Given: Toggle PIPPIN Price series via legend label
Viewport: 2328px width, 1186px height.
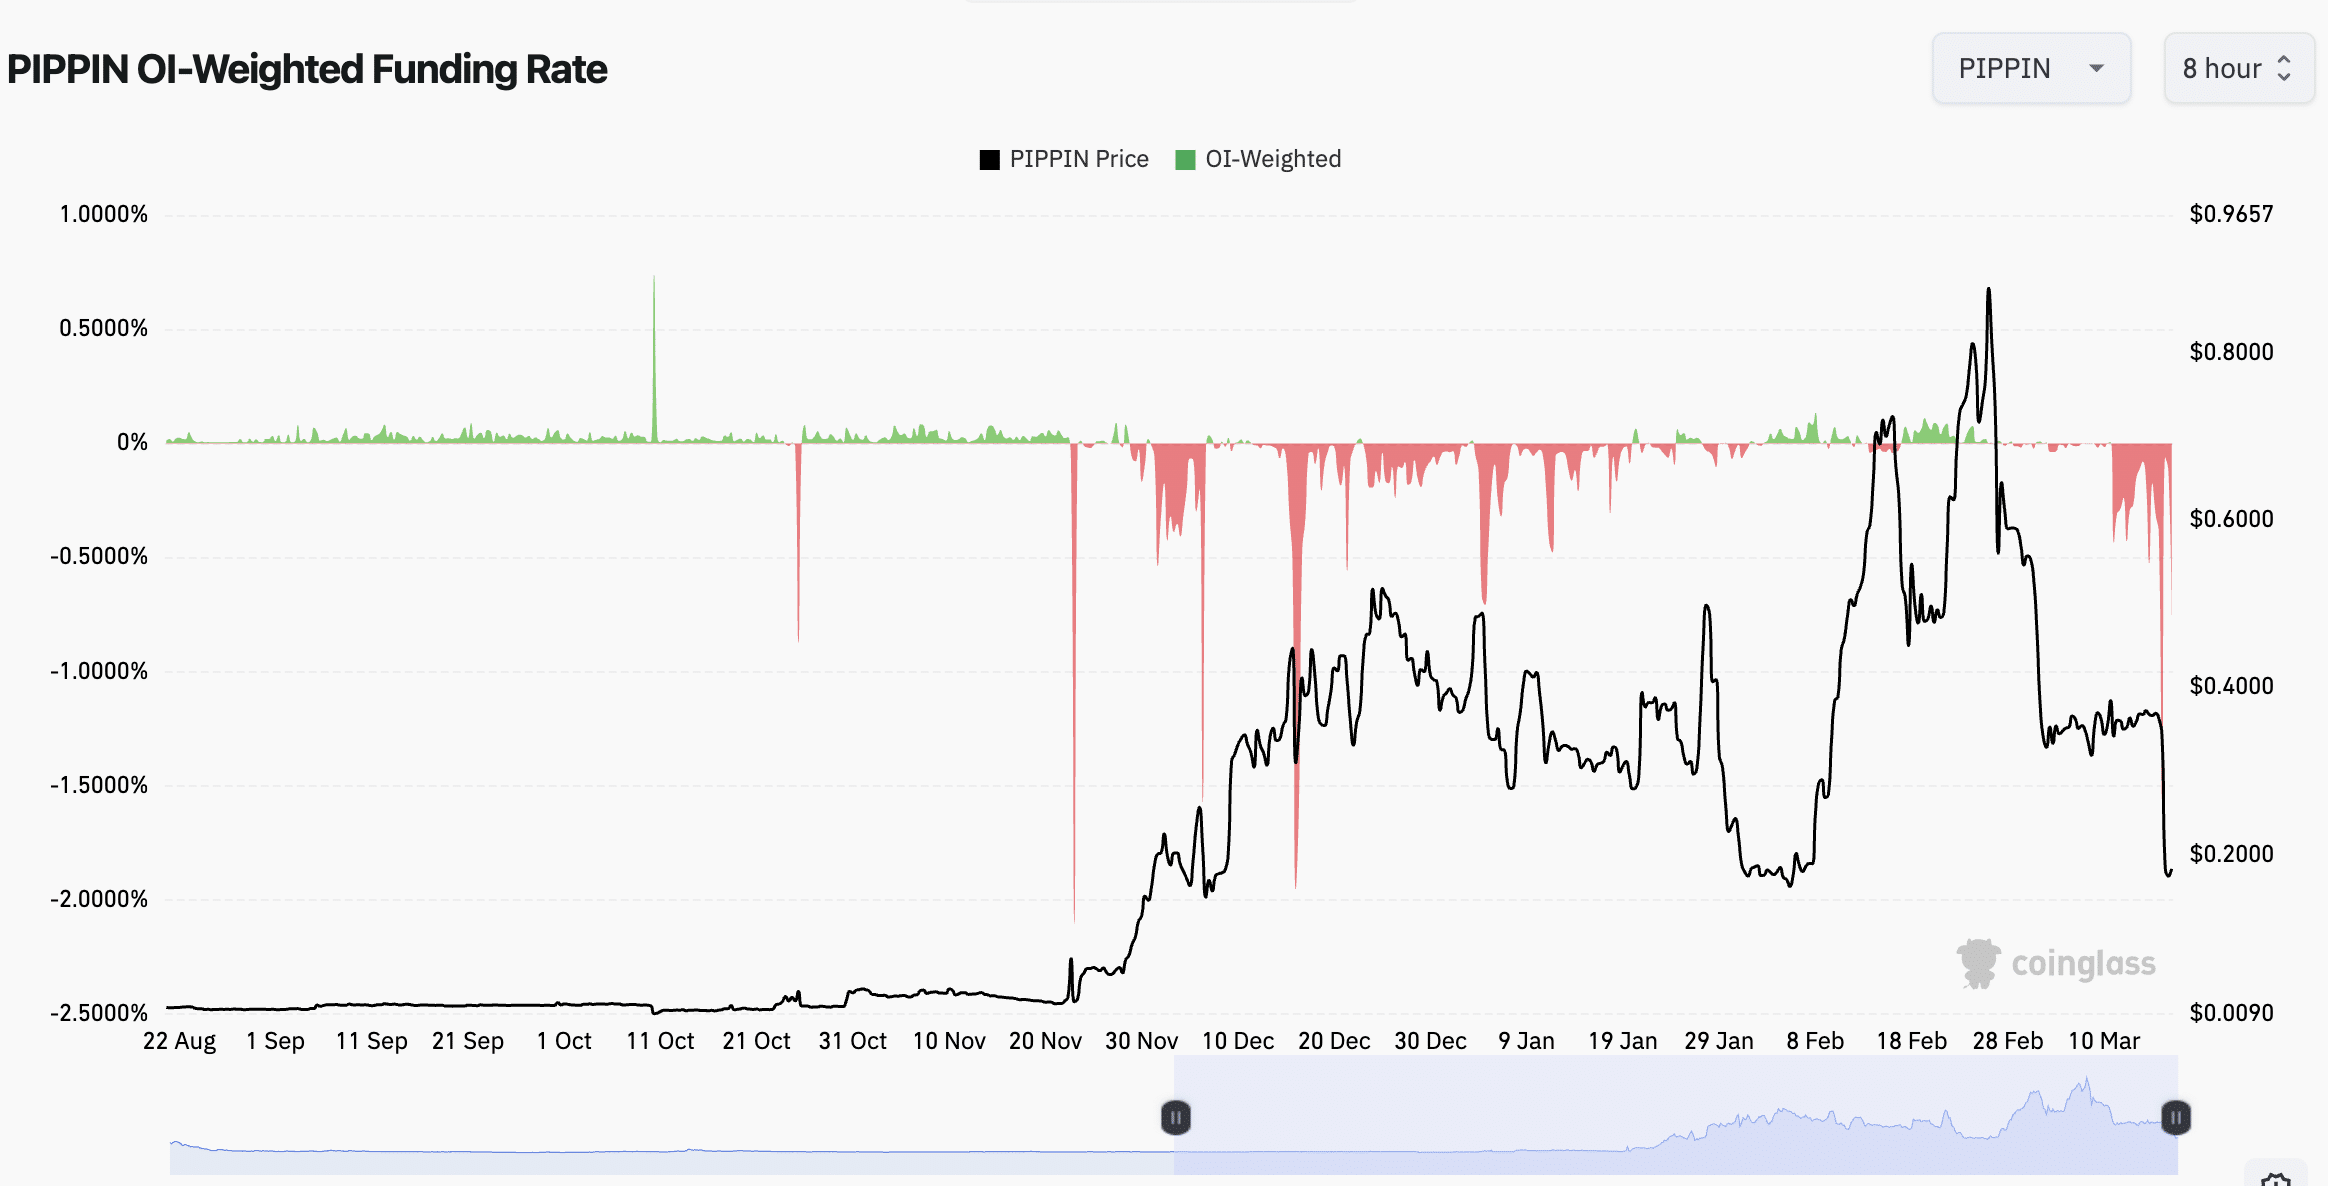Looking at the screenshot, I should tap(1078, 160).
